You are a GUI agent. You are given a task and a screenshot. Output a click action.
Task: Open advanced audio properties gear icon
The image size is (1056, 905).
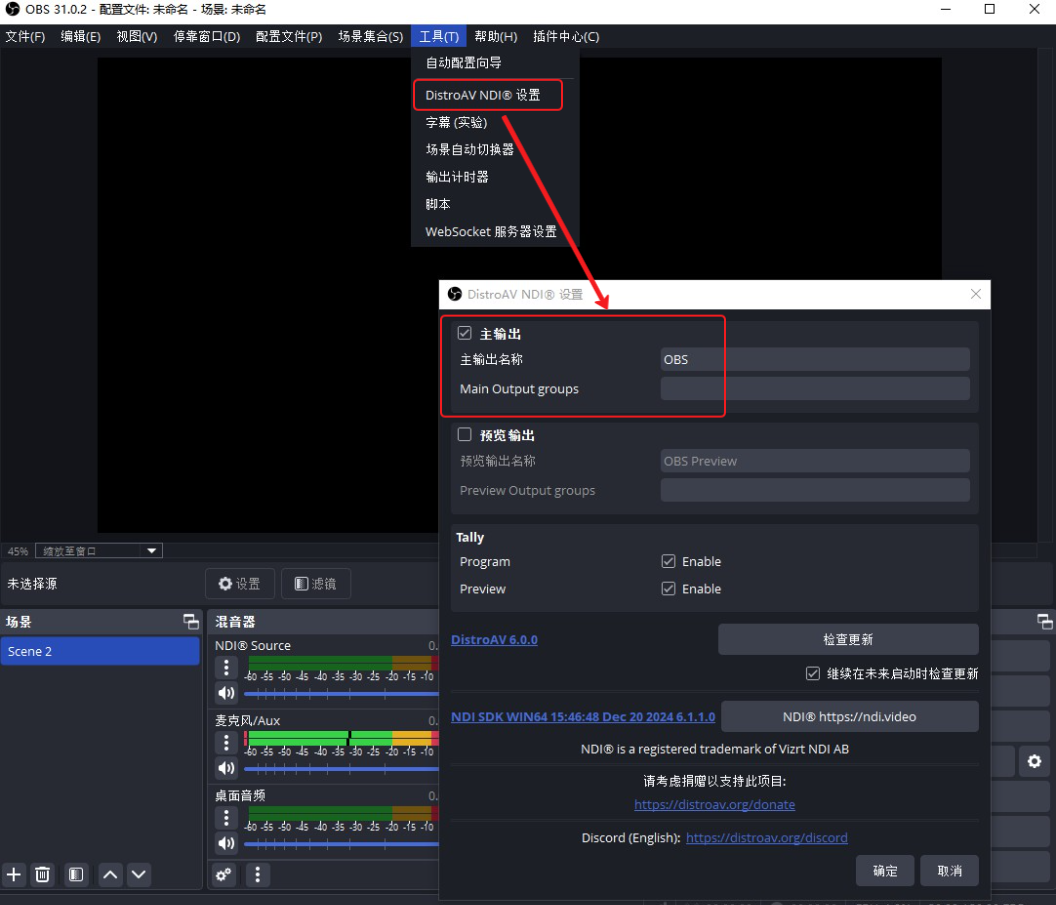(x=224, y=875)
